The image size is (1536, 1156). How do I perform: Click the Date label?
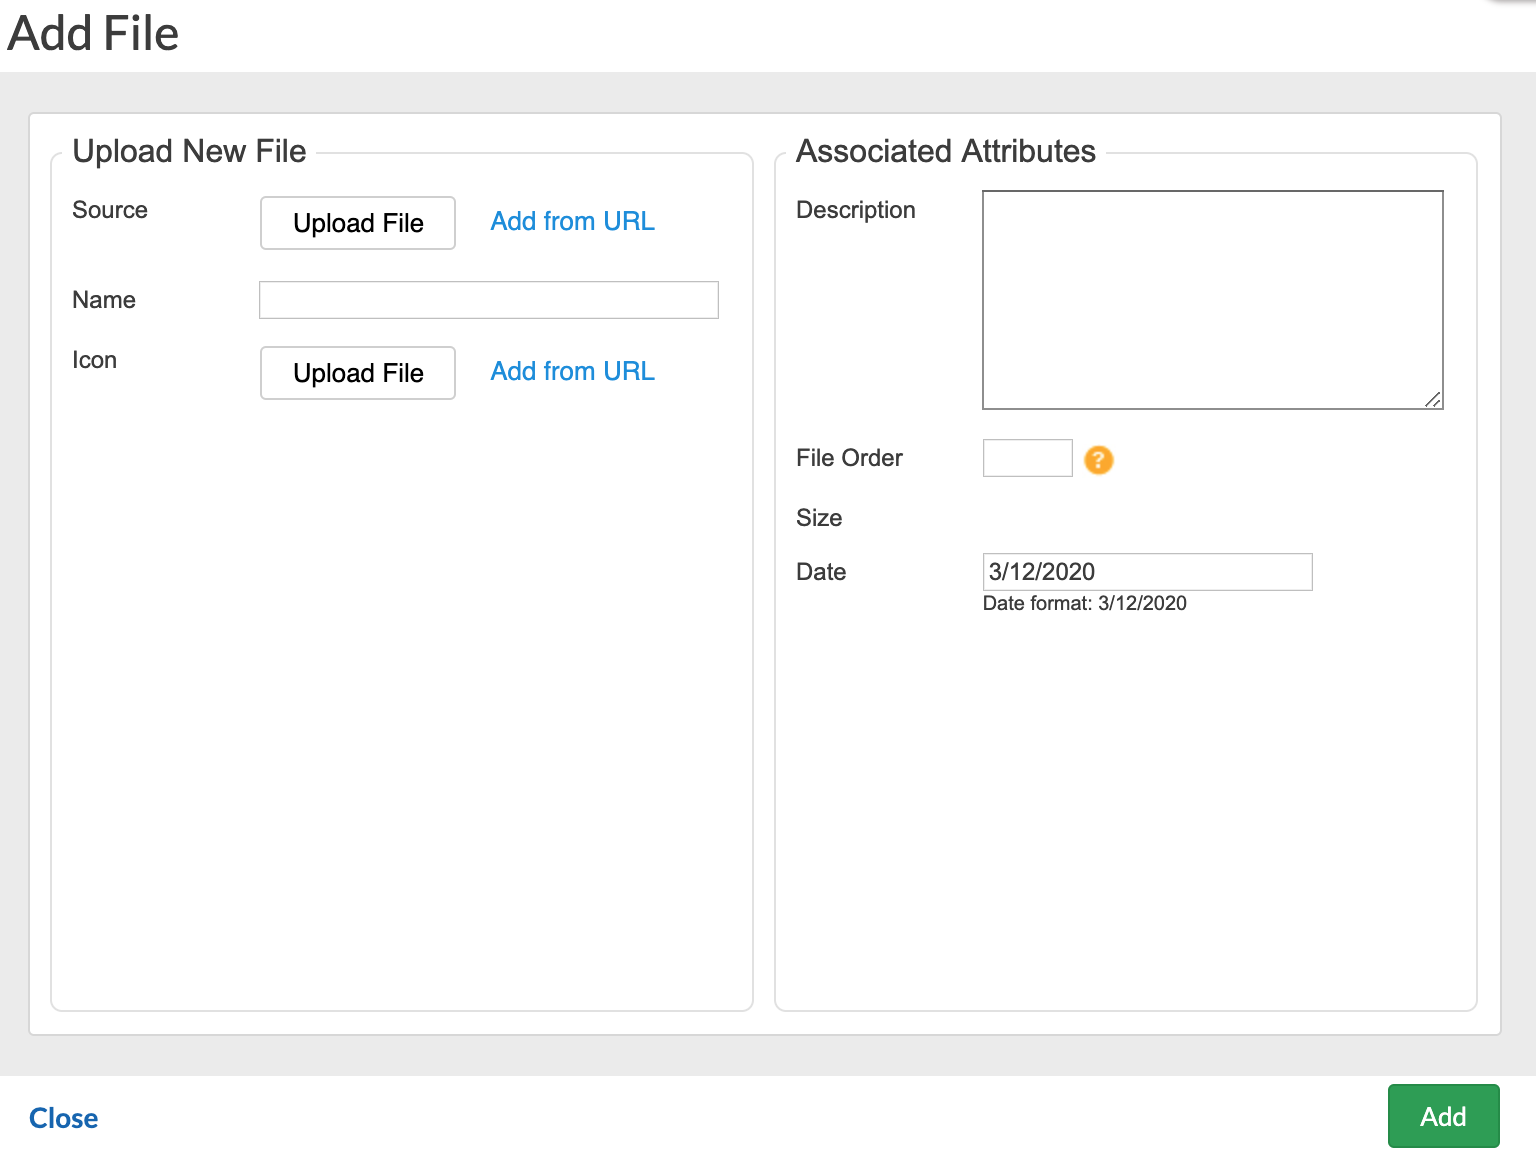(821, 572)
